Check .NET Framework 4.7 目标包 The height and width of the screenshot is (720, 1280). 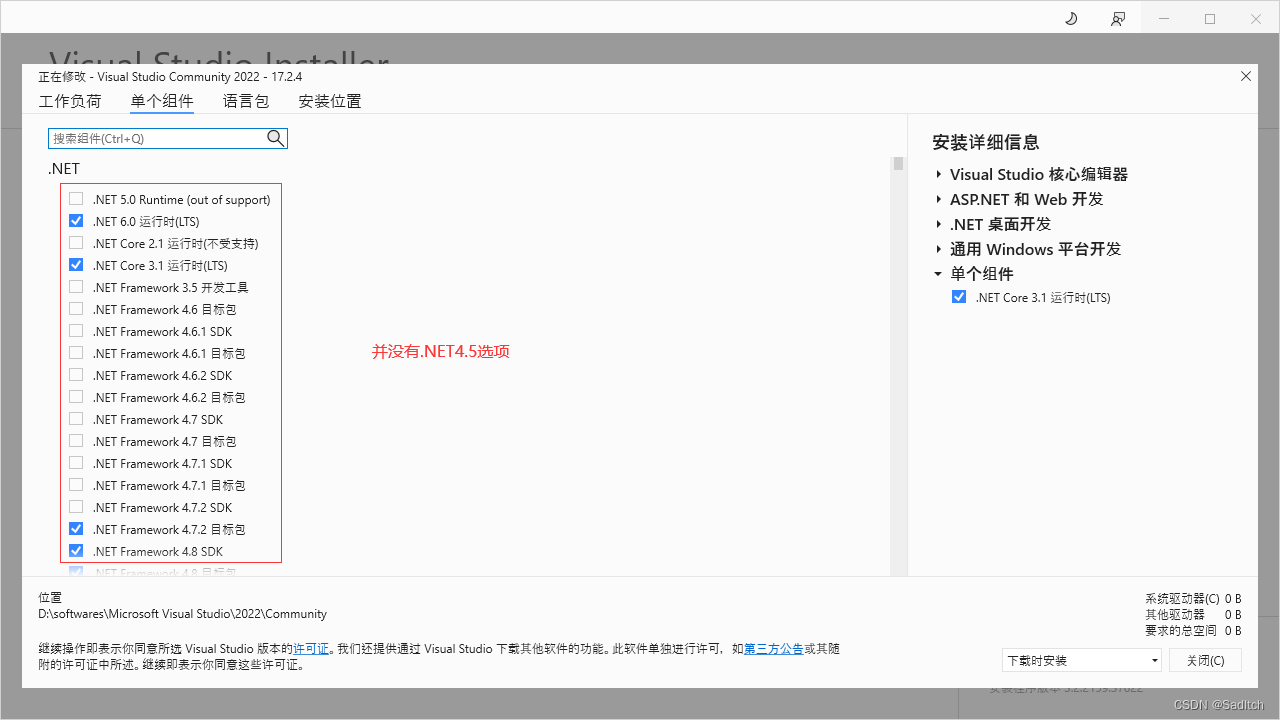(x=76, y=441)
